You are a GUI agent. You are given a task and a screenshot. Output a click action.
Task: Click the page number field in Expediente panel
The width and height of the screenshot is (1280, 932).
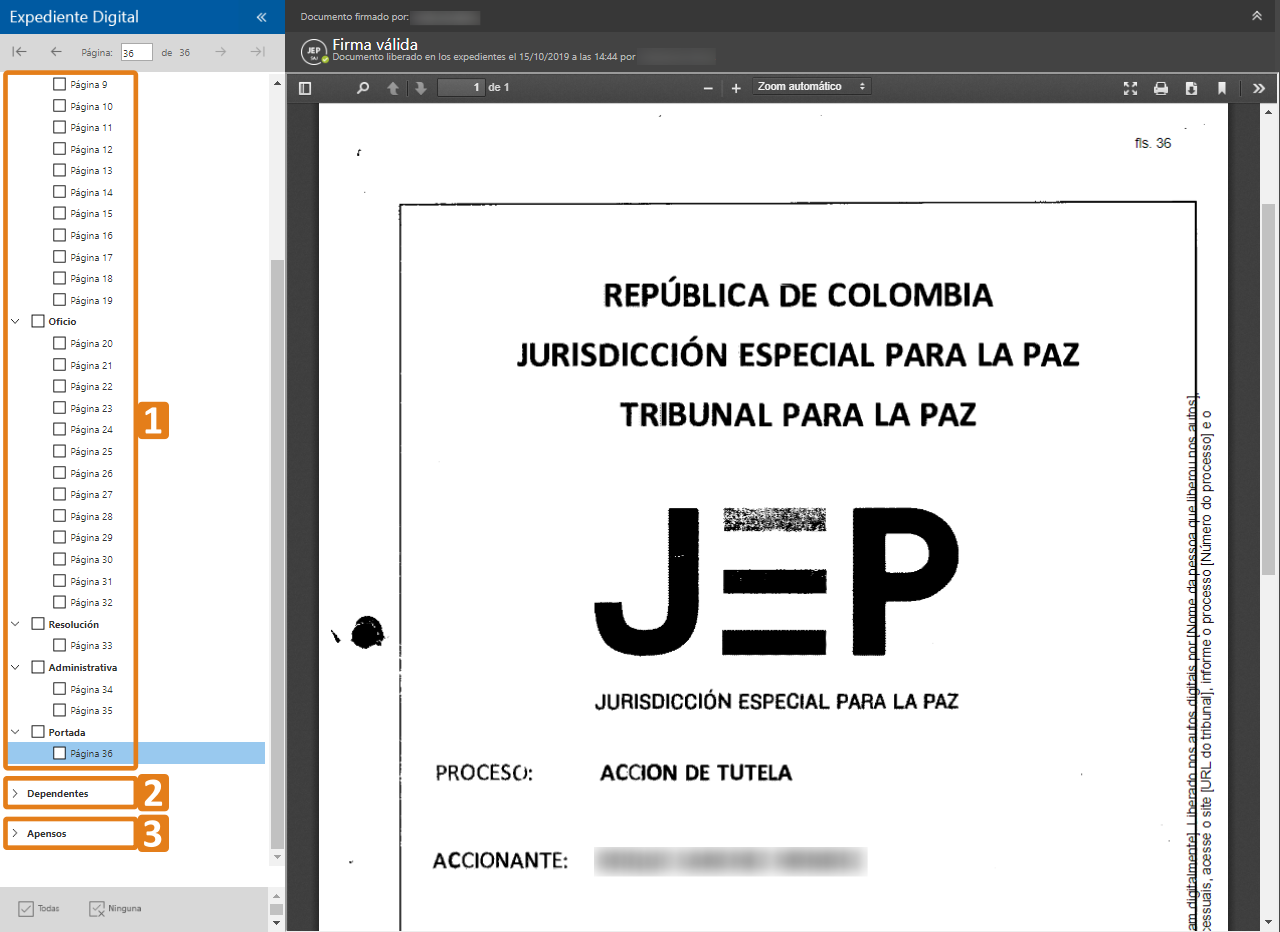tap(136, 52)
